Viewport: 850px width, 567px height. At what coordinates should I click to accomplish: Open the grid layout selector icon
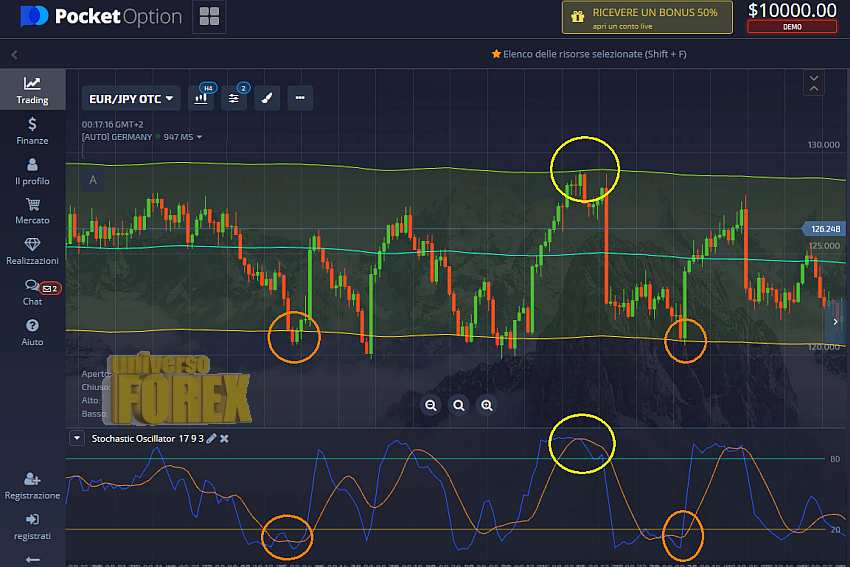click(209, 16)
